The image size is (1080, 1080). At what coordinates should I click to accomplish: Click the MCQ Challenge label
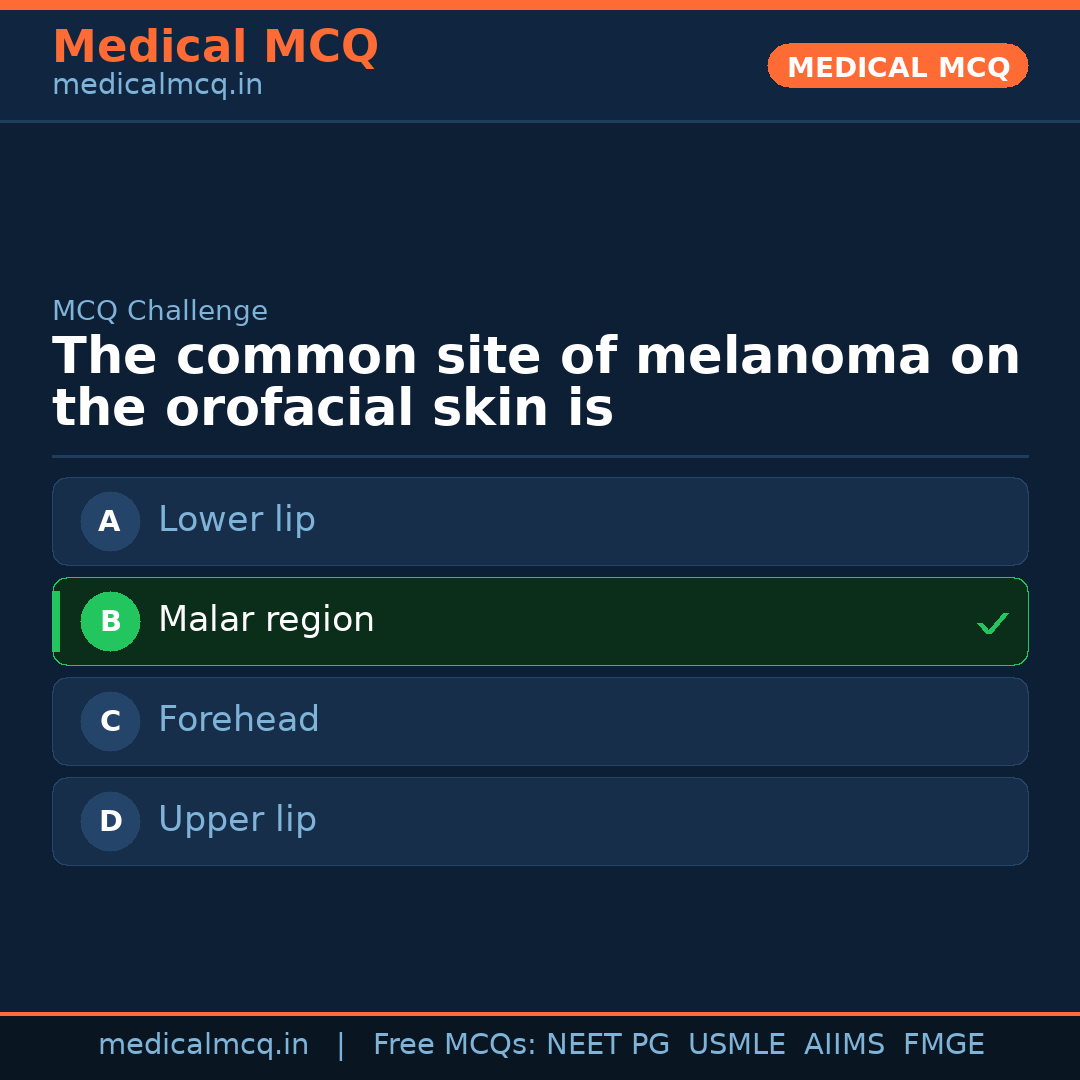(160, 311)
